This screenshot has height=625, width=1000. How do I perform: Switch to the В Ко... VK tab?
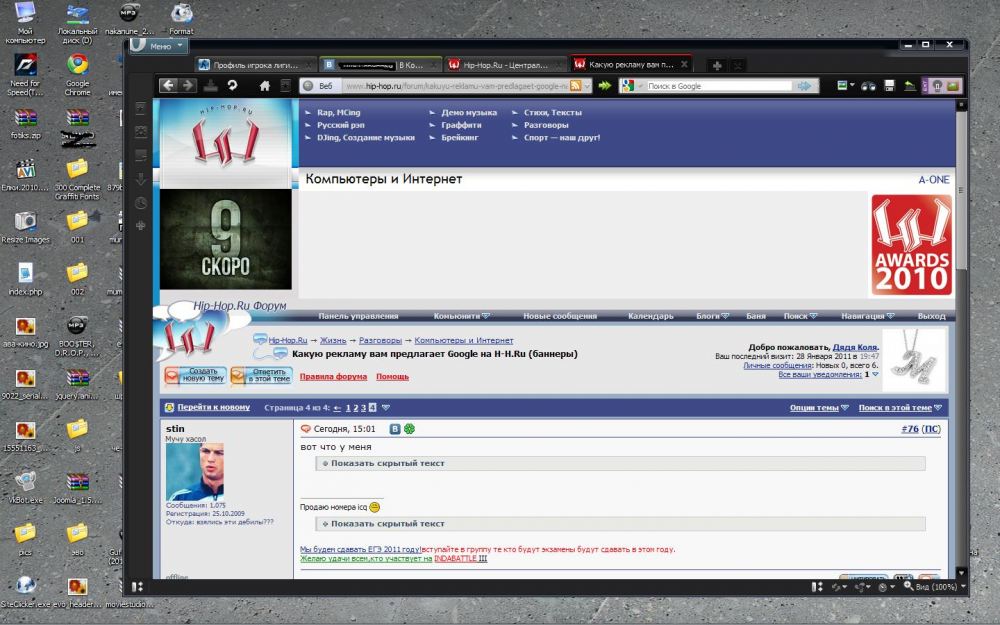380,65
